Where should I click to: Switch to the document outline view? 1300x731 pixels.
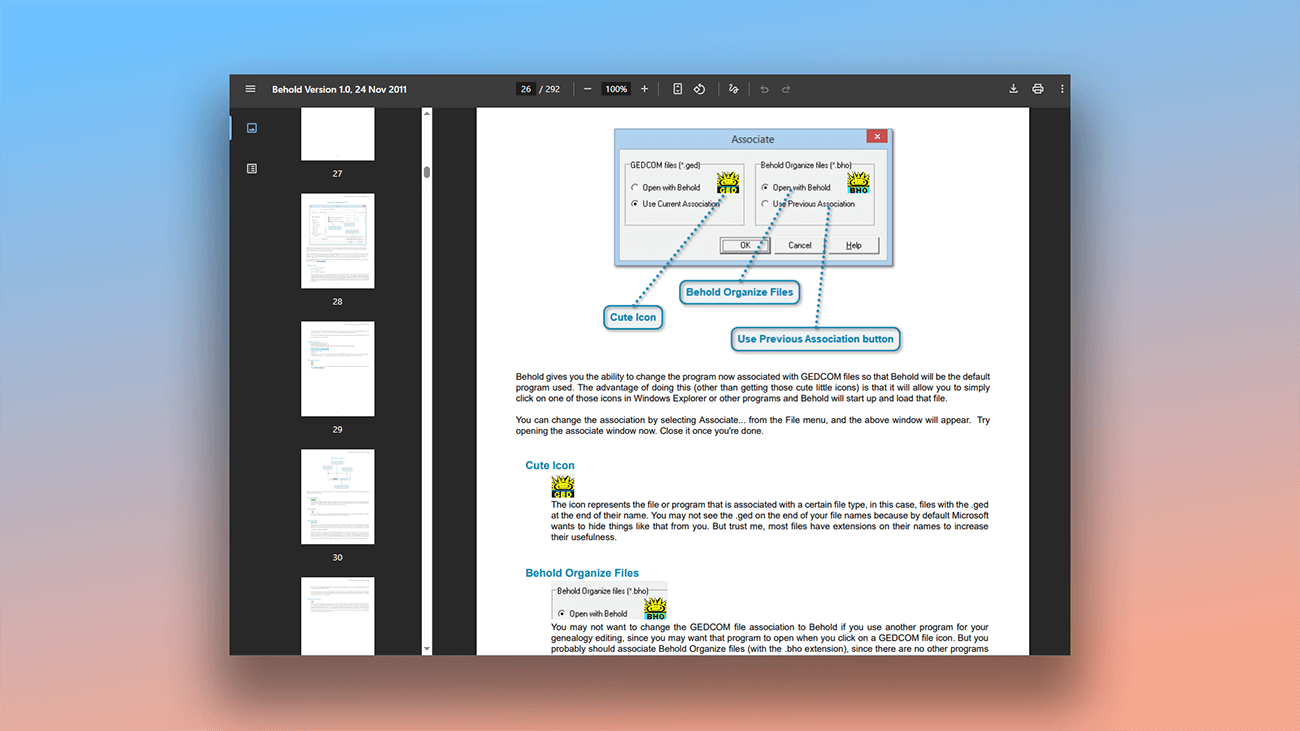click(251, 168)
